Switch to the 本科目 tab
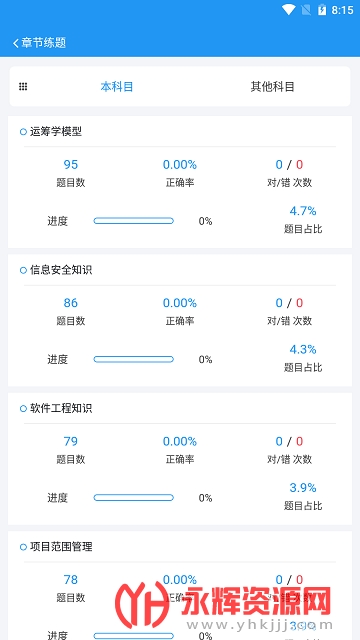 [x=117, y=87]
